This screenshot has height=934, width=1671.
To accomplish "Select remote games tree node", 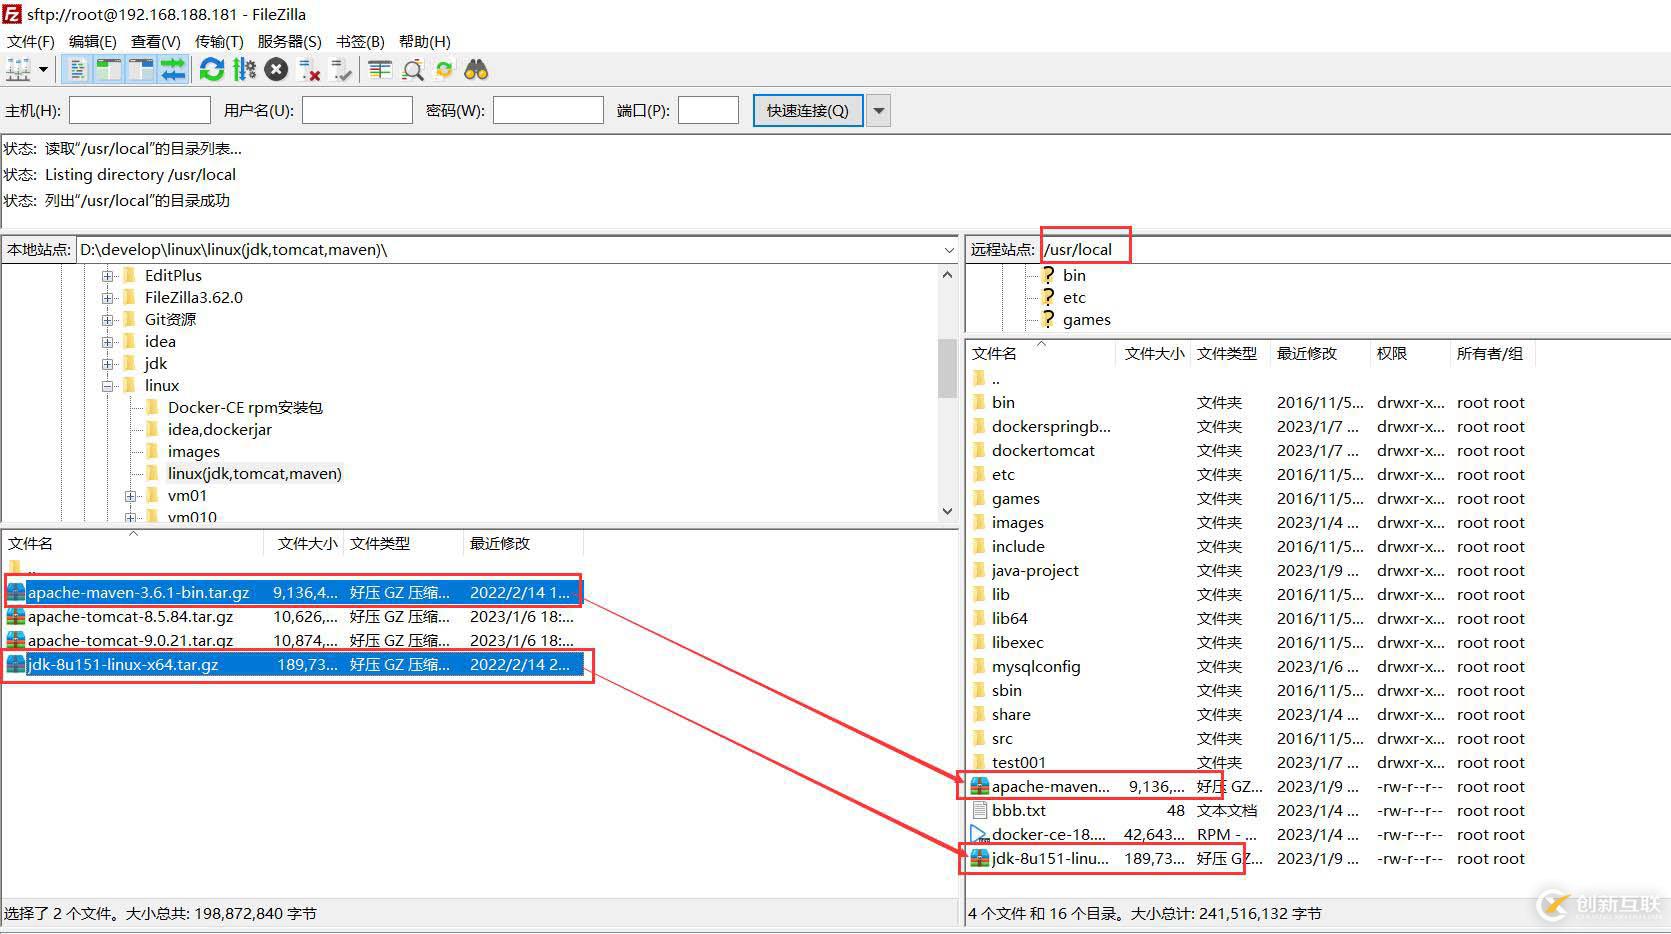I will pyautogui.click(x=1087, y=319).
